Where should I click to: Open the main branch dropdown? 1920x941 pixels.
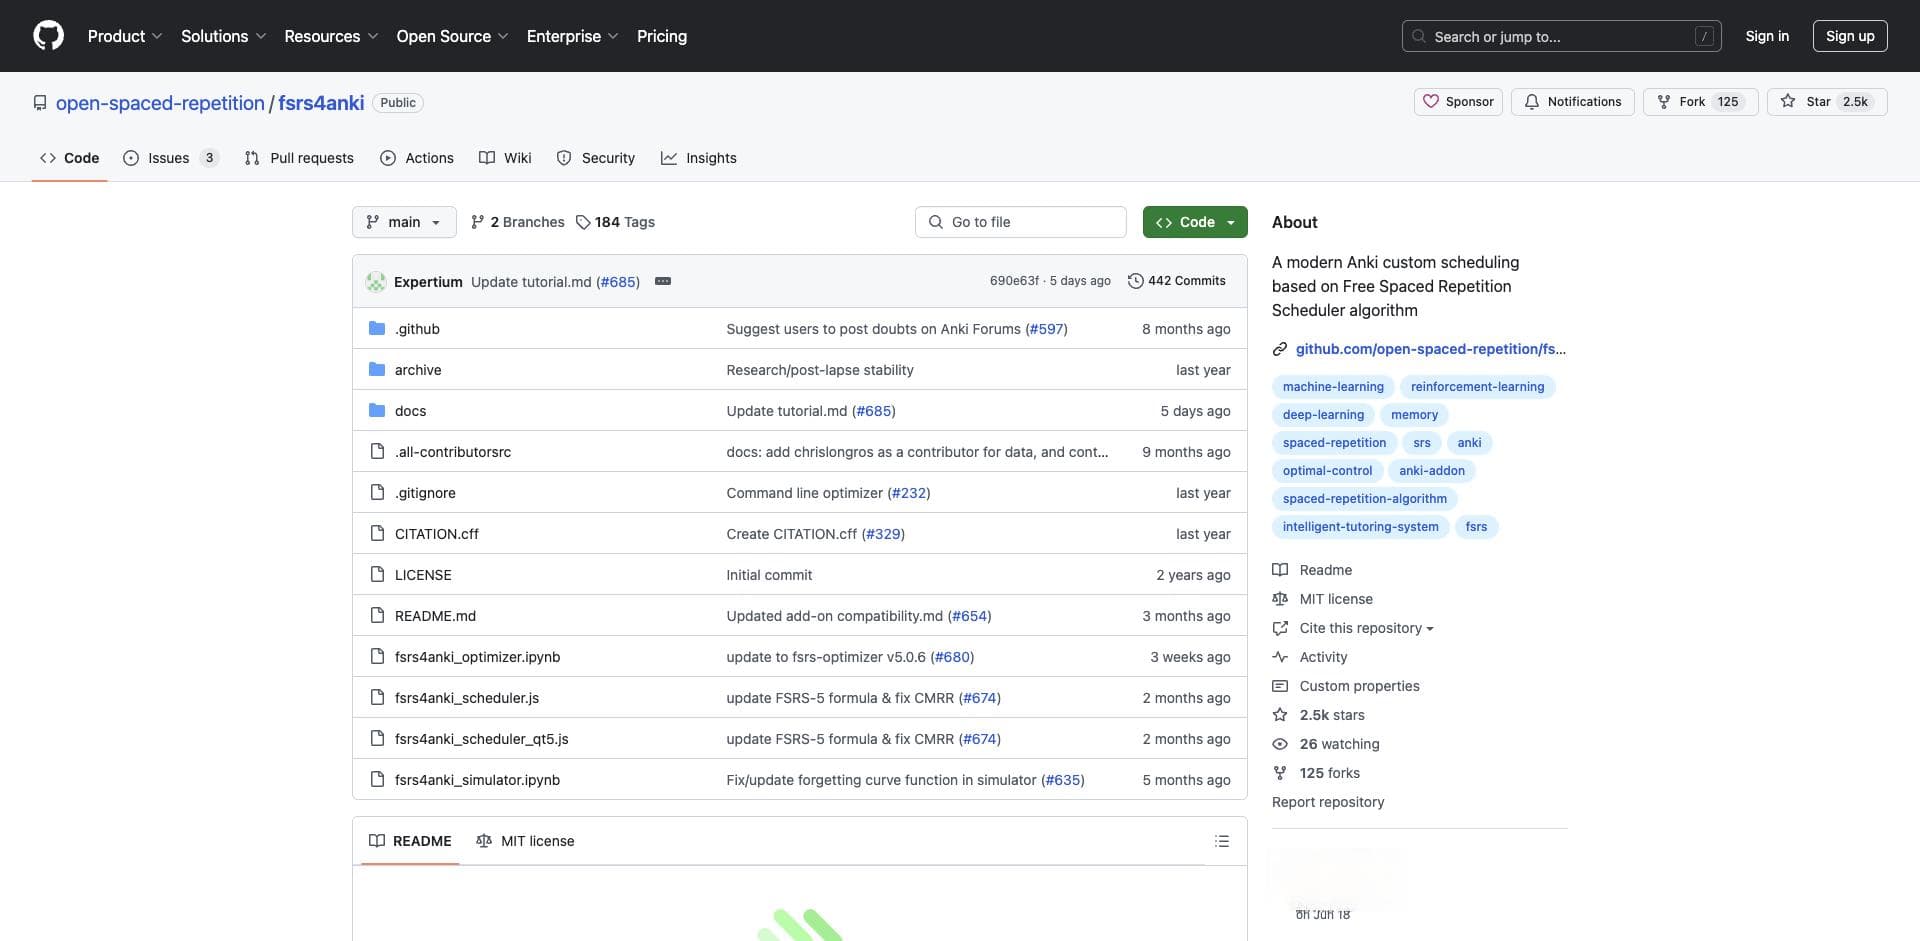point(404,222)
